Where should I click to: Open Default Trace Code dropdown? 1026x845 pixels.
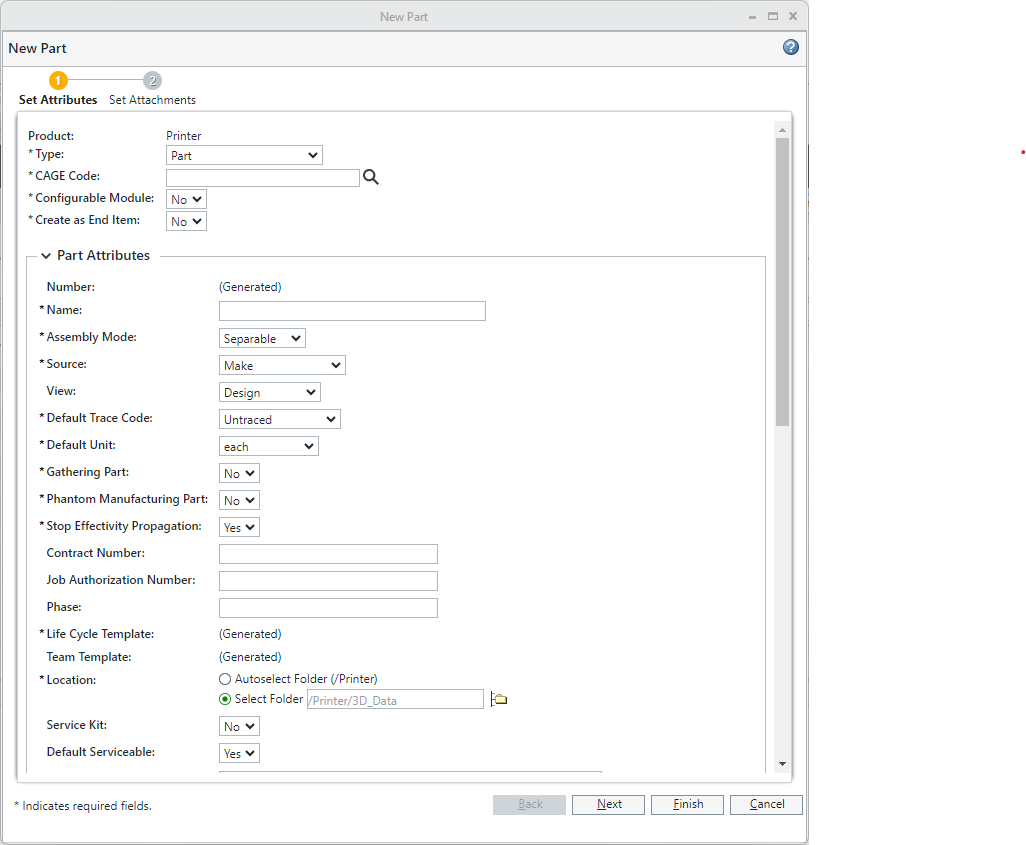click(x=280, y=419)
